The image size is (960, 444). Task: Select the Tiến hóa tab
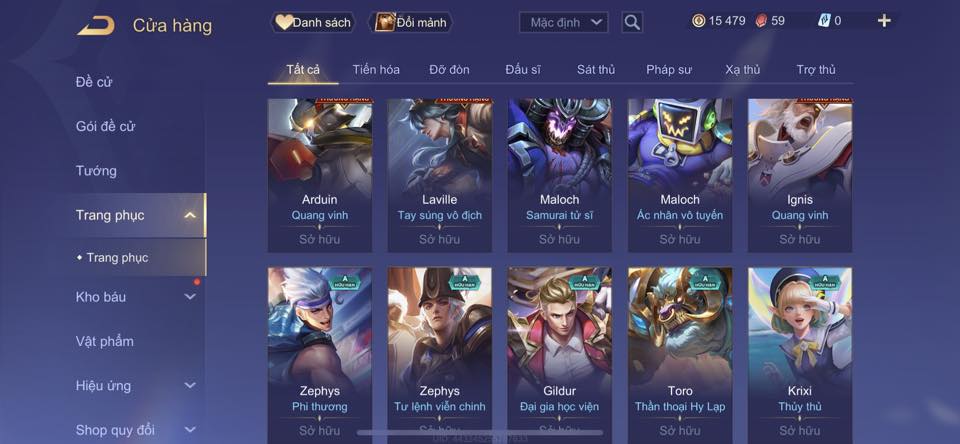click(x=376, y=70)
